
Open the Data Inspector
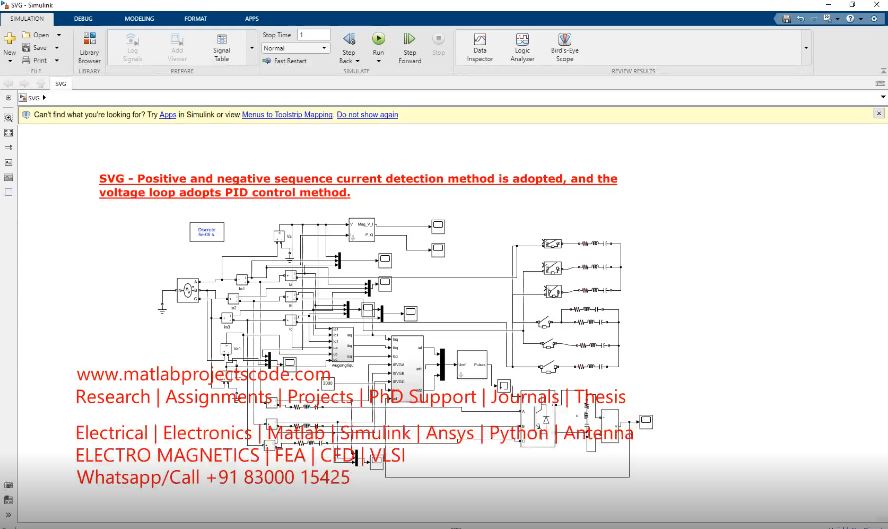480,47
